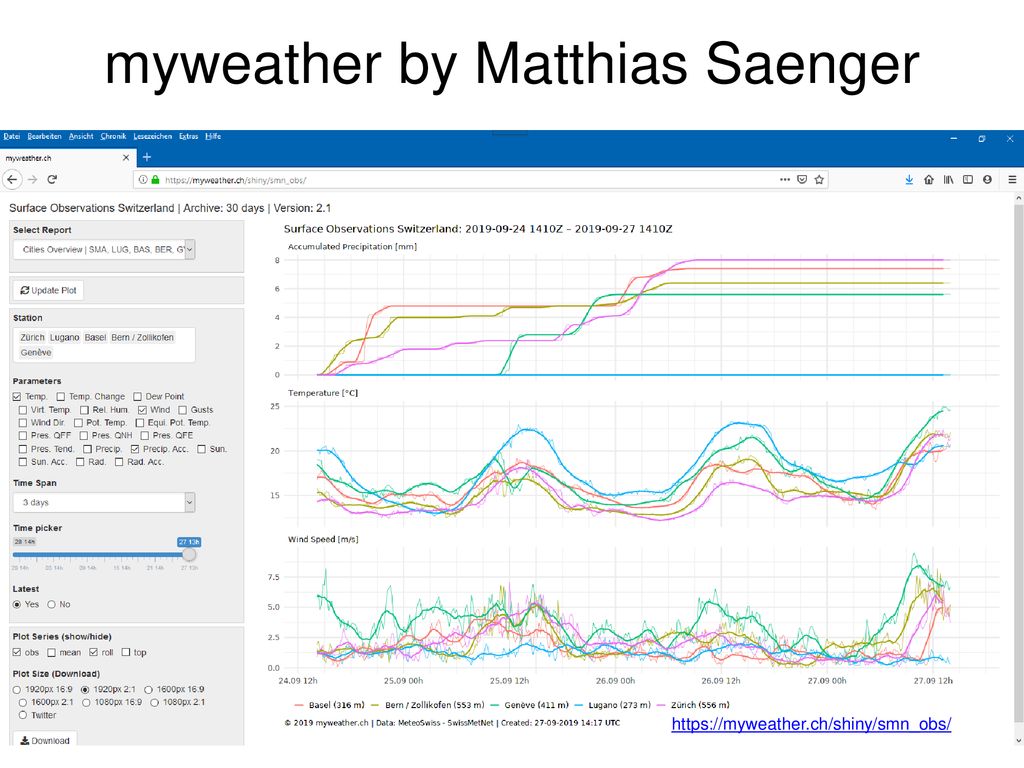The image size is (1024, 768).
Task: Open the hamburger application menu
Action: [1012, 180]
